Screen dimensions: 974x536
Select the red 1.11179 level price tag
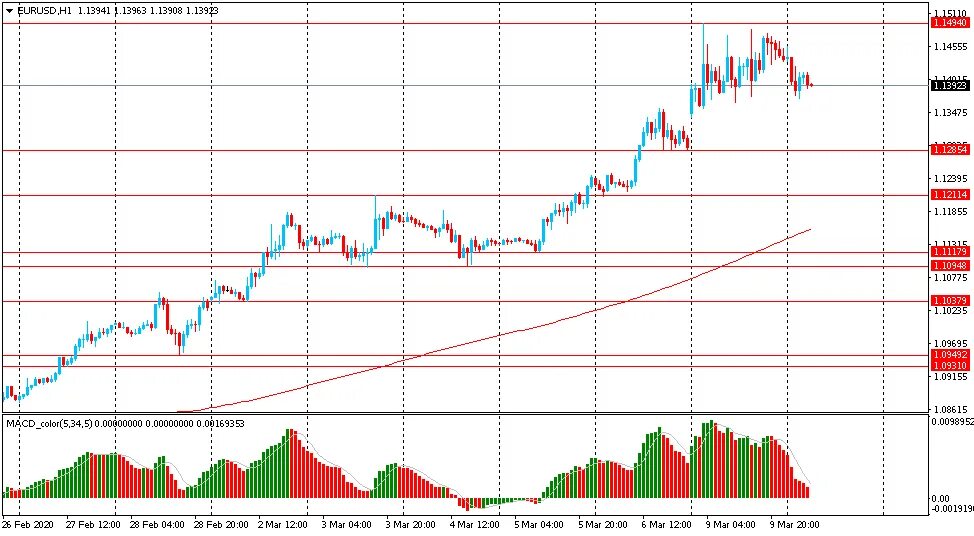(950, 252)
